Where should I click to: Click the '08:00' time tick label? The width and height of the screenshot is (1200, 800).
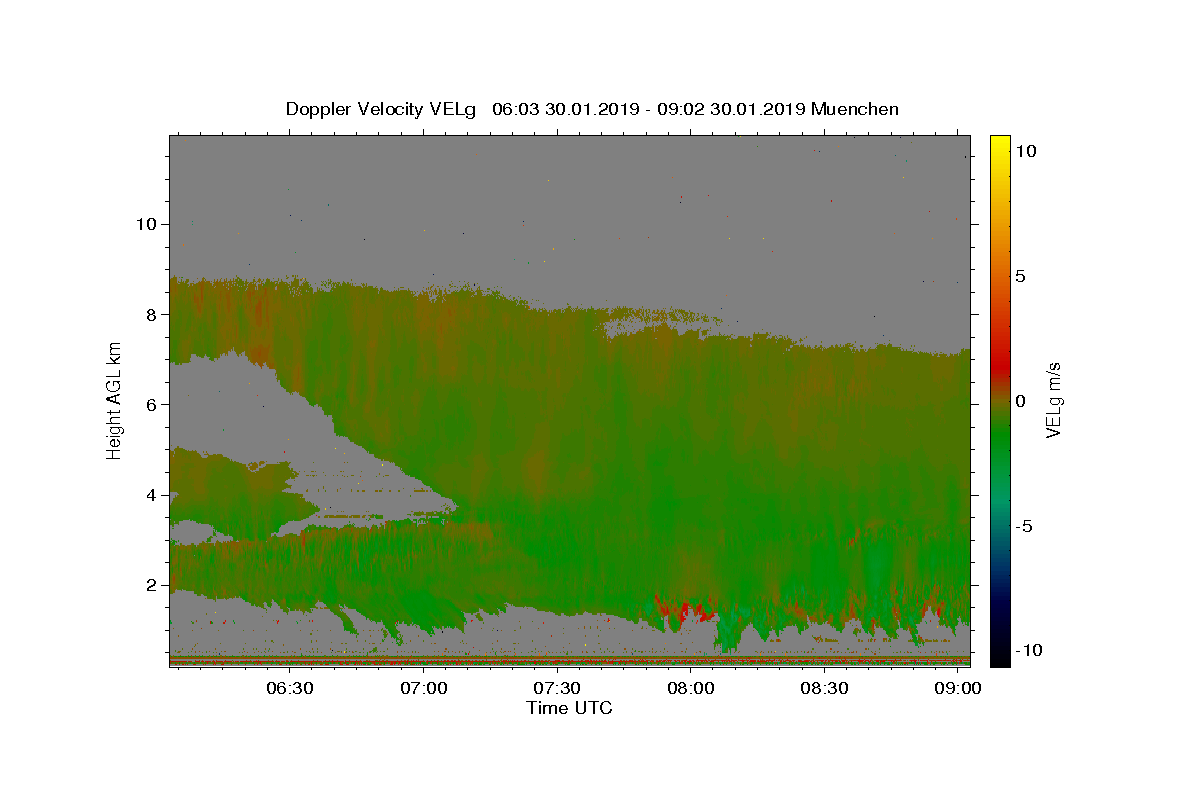click(x=691, y=689)
